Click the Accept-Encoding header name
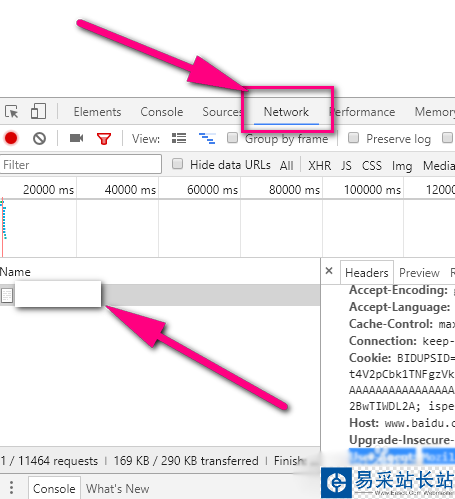455x499 pixels. (398, 290)
